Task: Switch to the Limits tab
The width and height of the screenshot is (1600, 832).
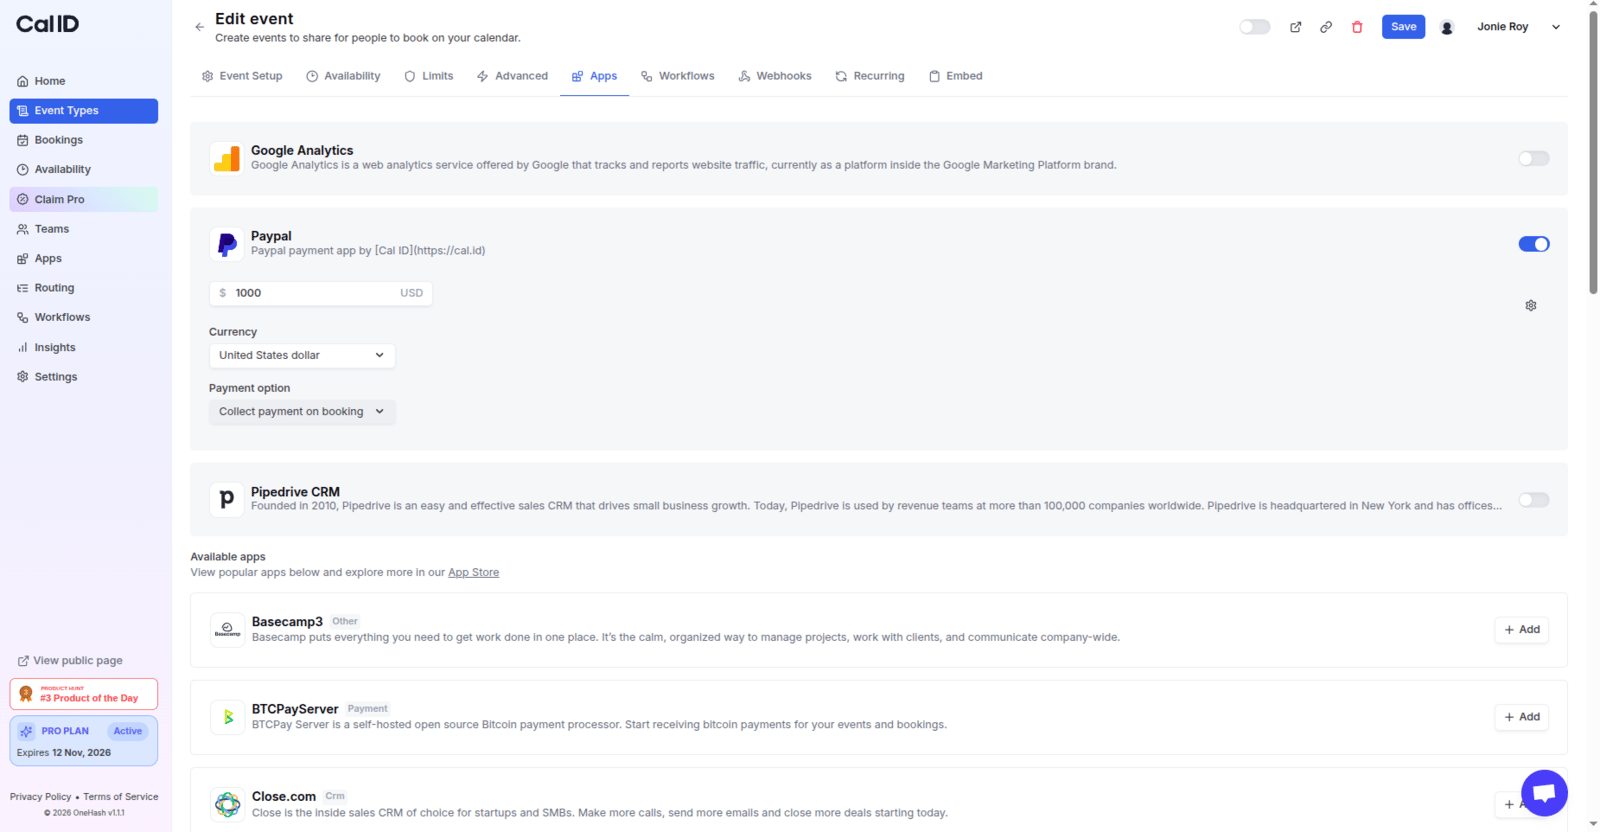Action: pos(429,76)
